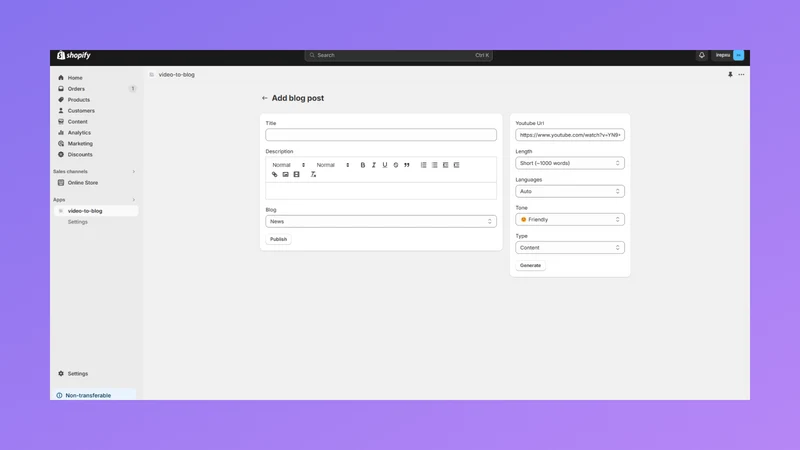Increase the indent

point(457,165)
